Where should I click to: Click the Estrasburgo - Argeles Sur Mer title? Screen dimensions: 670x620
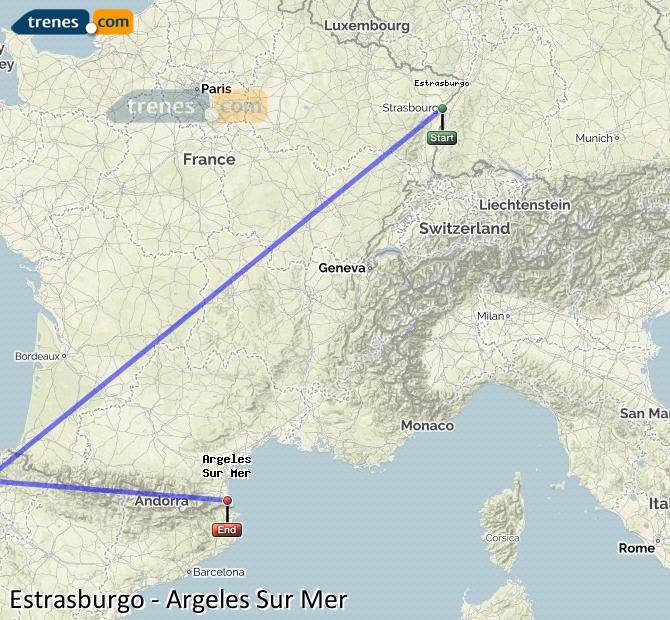(179, 599)
